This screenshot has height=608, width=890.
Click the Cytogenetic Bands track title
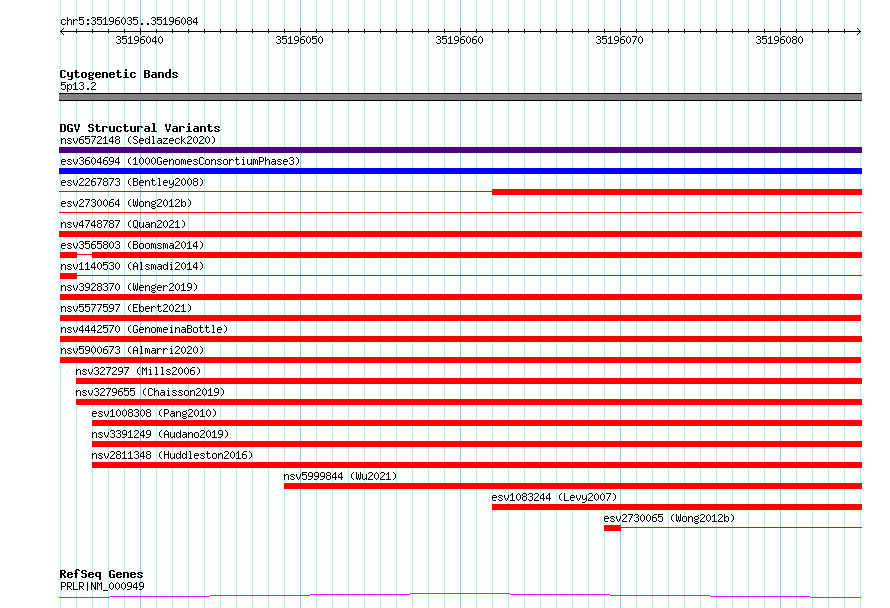[x=119, y=74]
